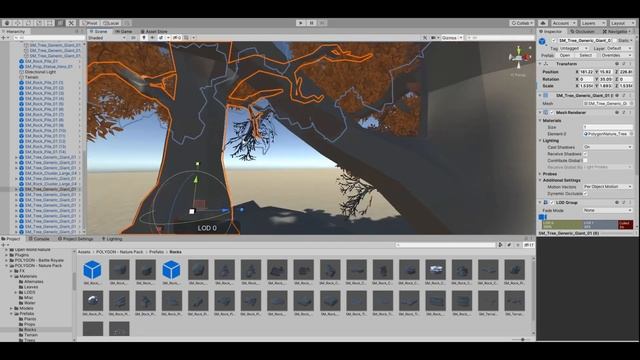Viewport: 640px width, 360px height.
Task: Open the prefab Overrides dropdown
Action: (x=616, y=56)
